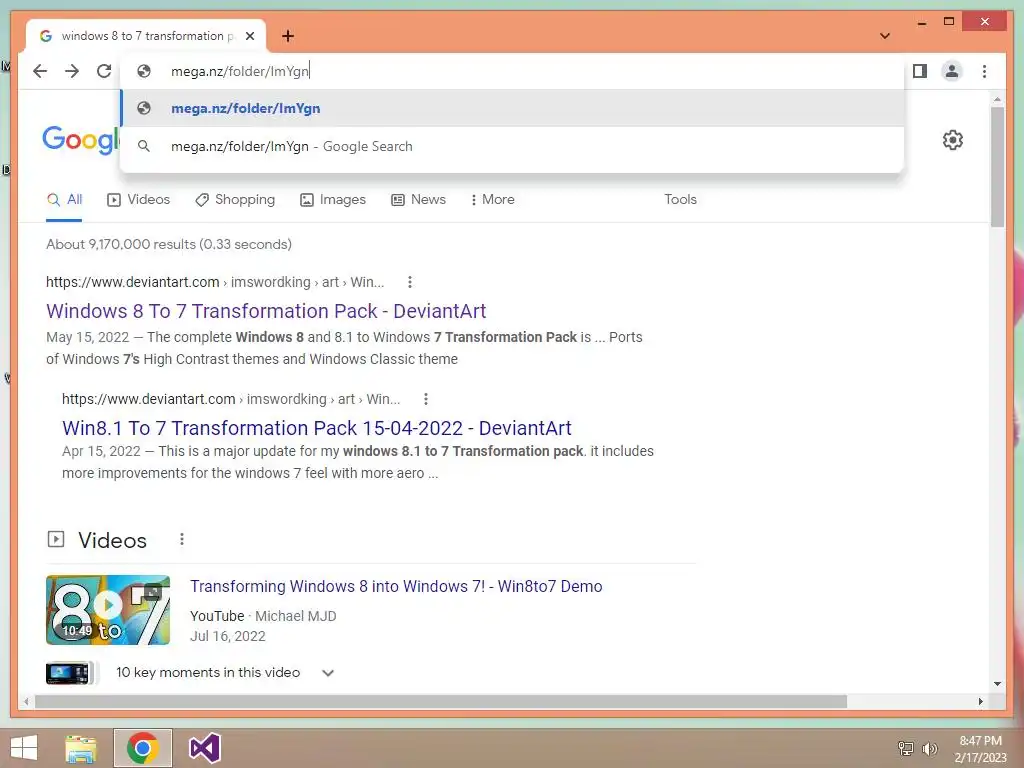Open options for the Videos section
Screen dimensions: 1024x768
[x=182, y=539]
